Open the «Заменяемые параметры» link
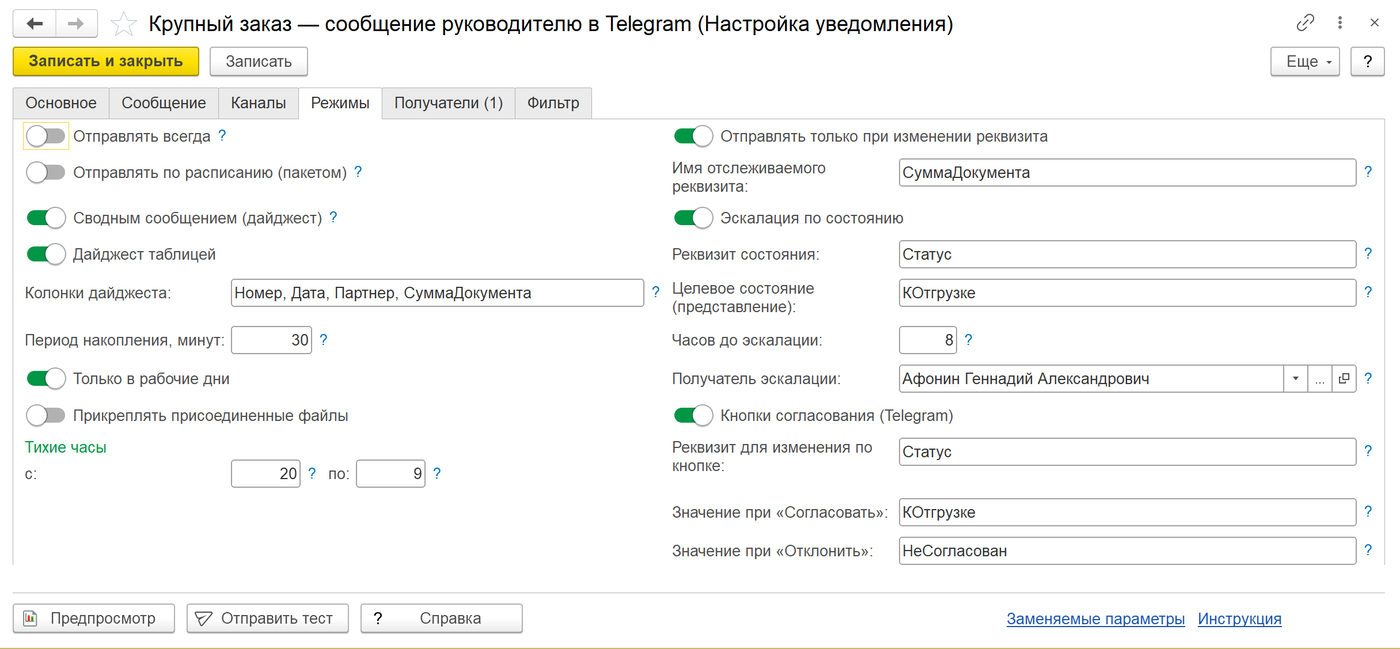1400x649 pixels. (1096, 619)
